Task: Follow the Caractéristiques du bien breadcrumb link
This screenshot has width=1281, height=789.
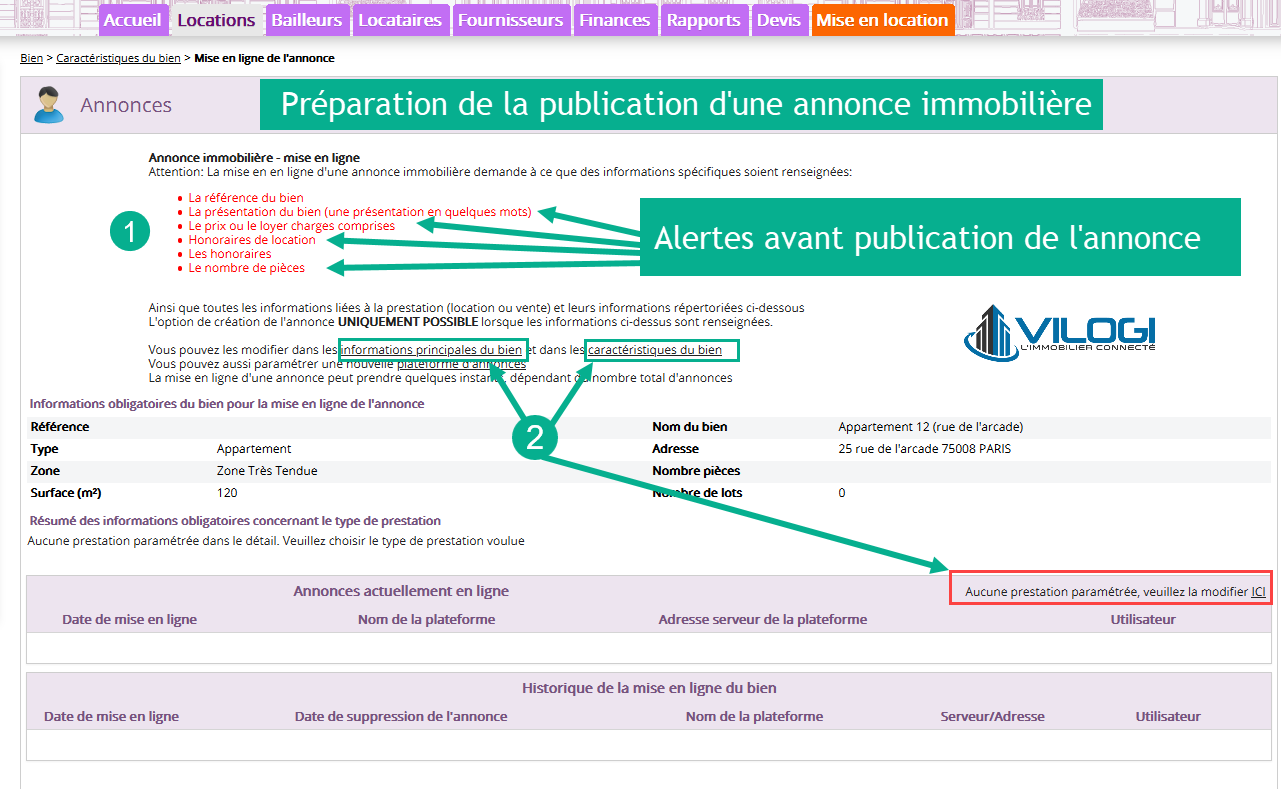Action: pos(118,58)
